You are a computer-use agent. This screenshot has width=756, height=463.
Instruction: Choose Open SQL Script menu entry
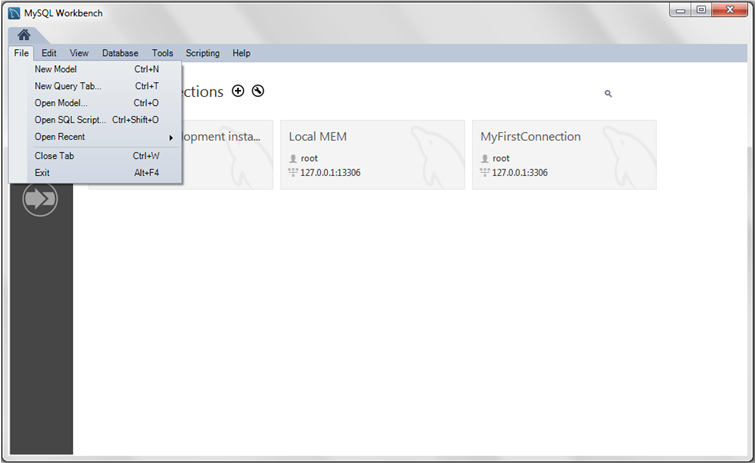click(x=70, y=120)
